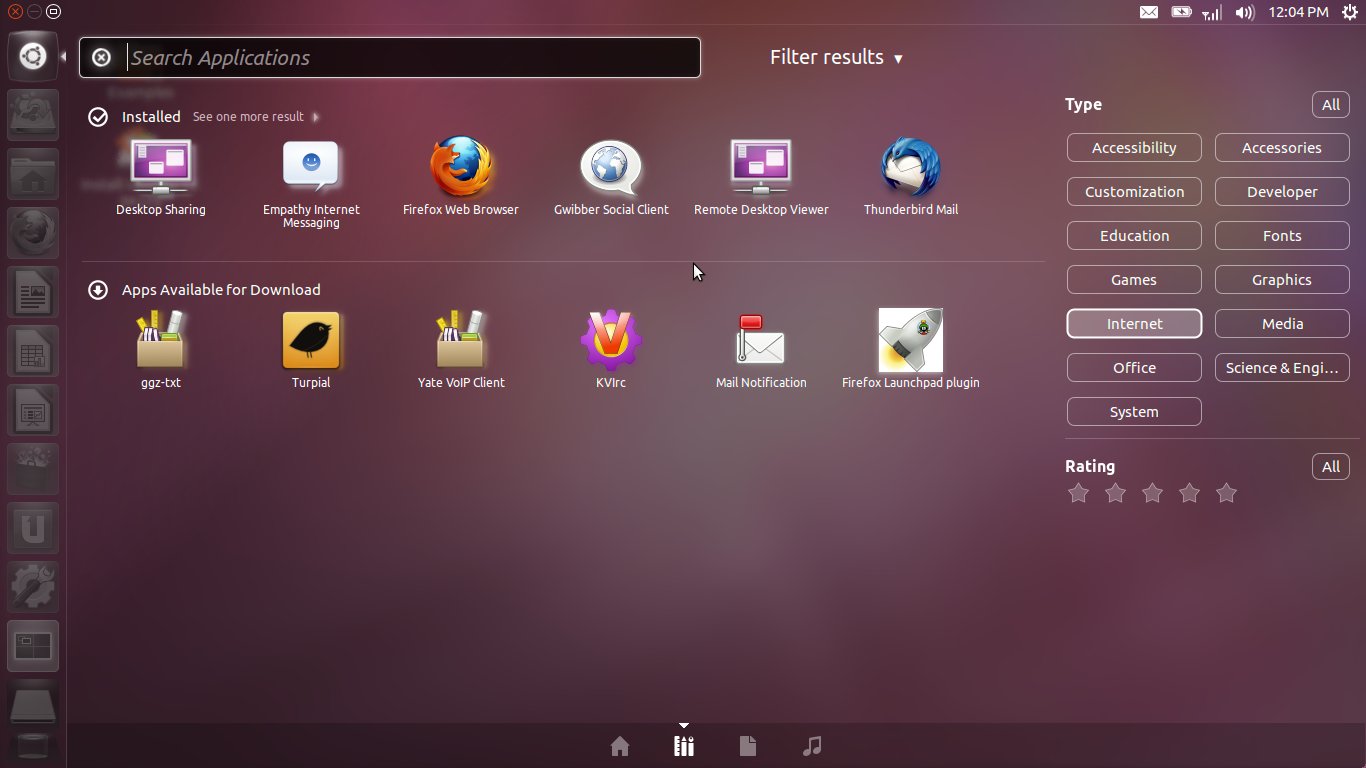Collapse the Type filter heading
Viewport: 1366px width, 768px height.
tap(1083, 105)
